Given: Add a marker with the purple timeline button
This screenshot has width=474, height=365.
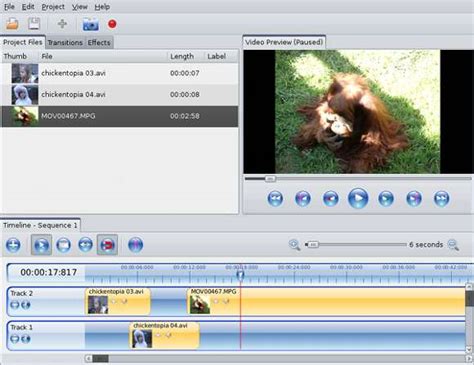Looking at the screenshot, I should point(135,245).
